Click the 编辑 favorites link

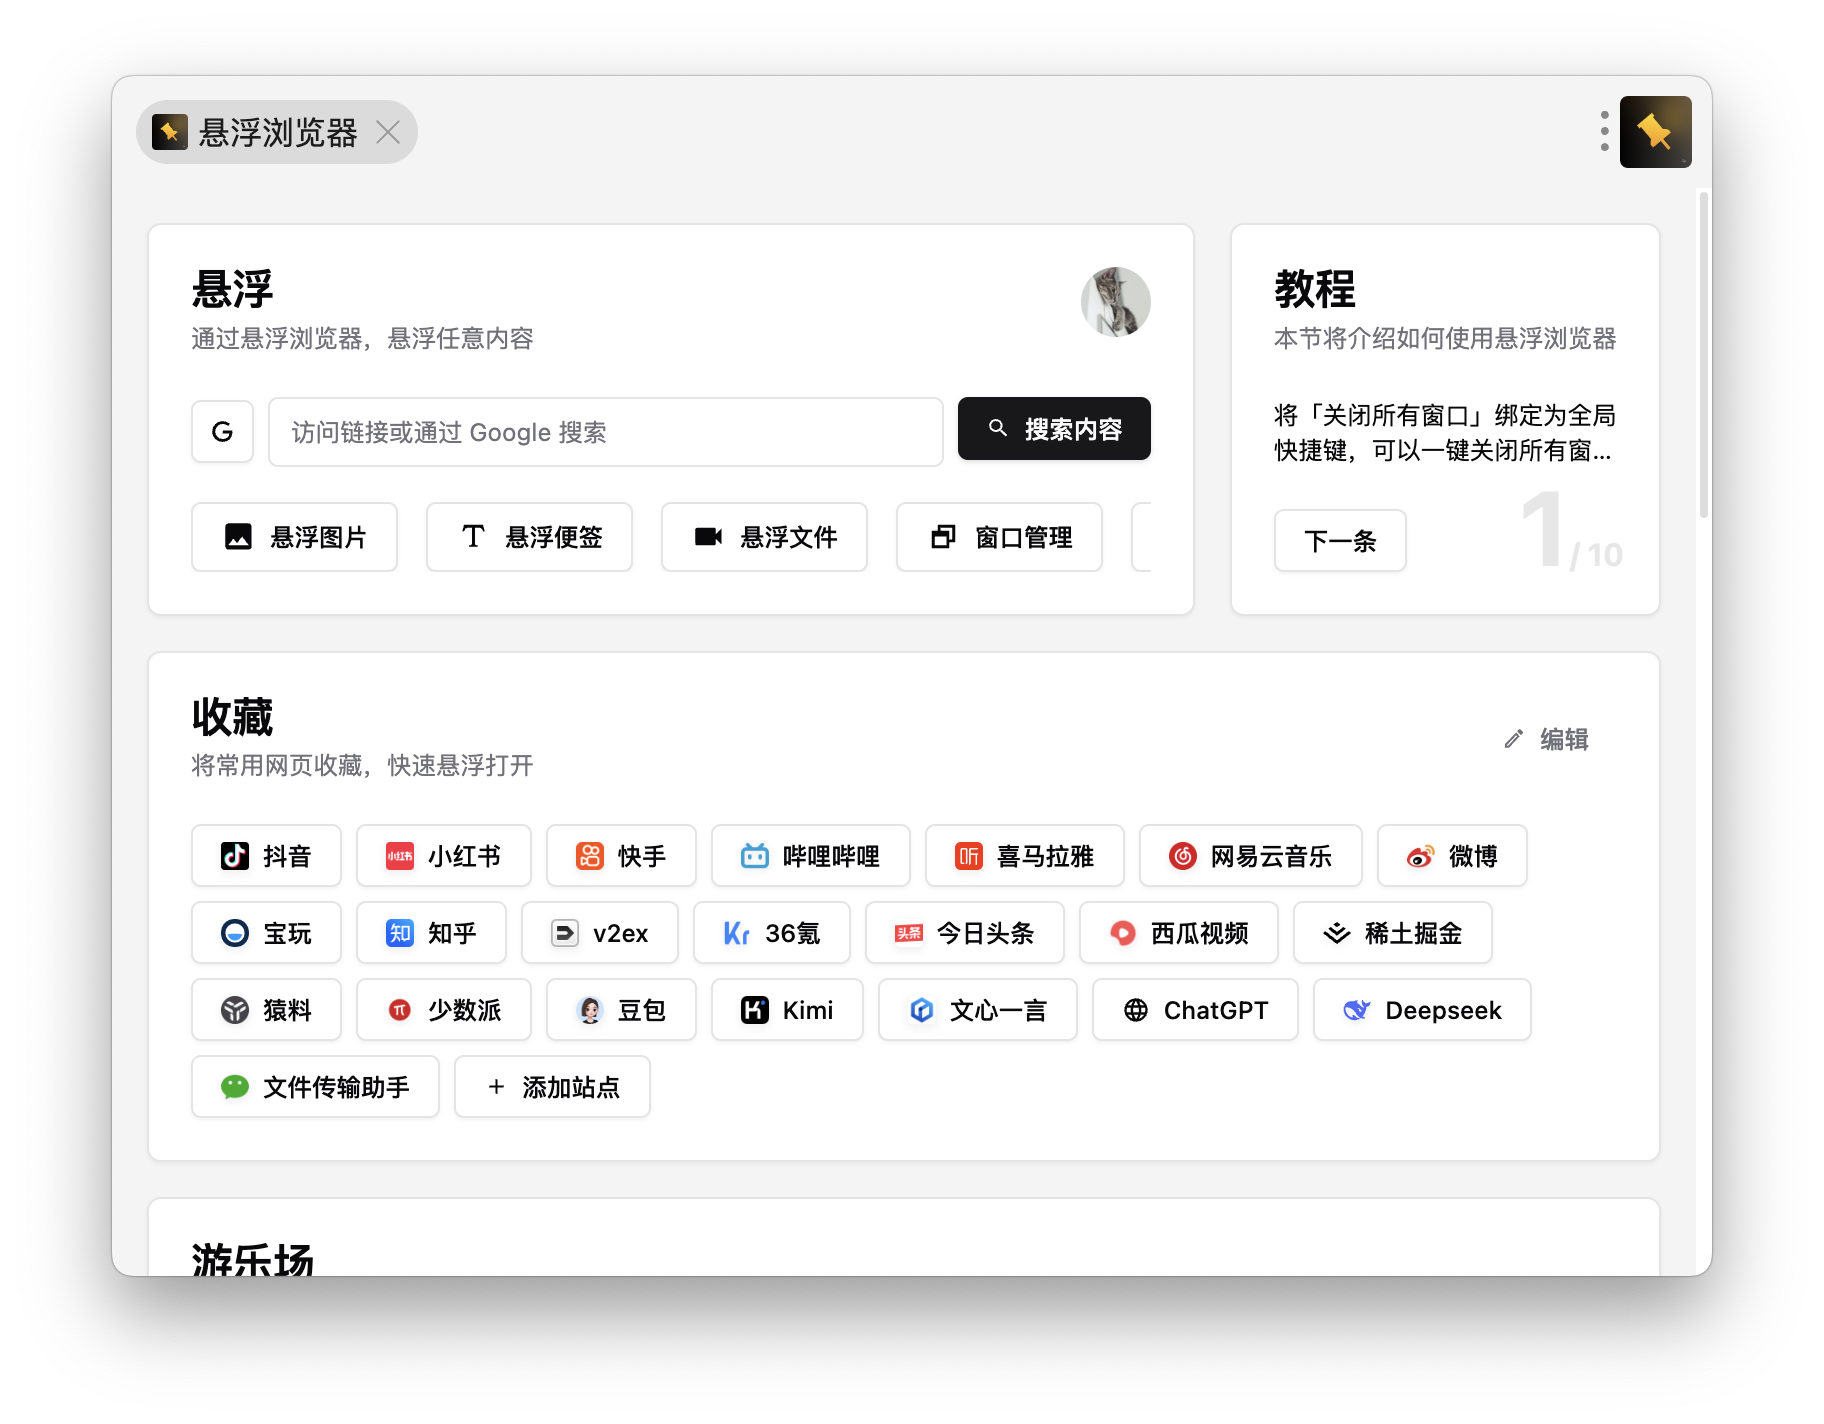click(x=1546, y=739)
